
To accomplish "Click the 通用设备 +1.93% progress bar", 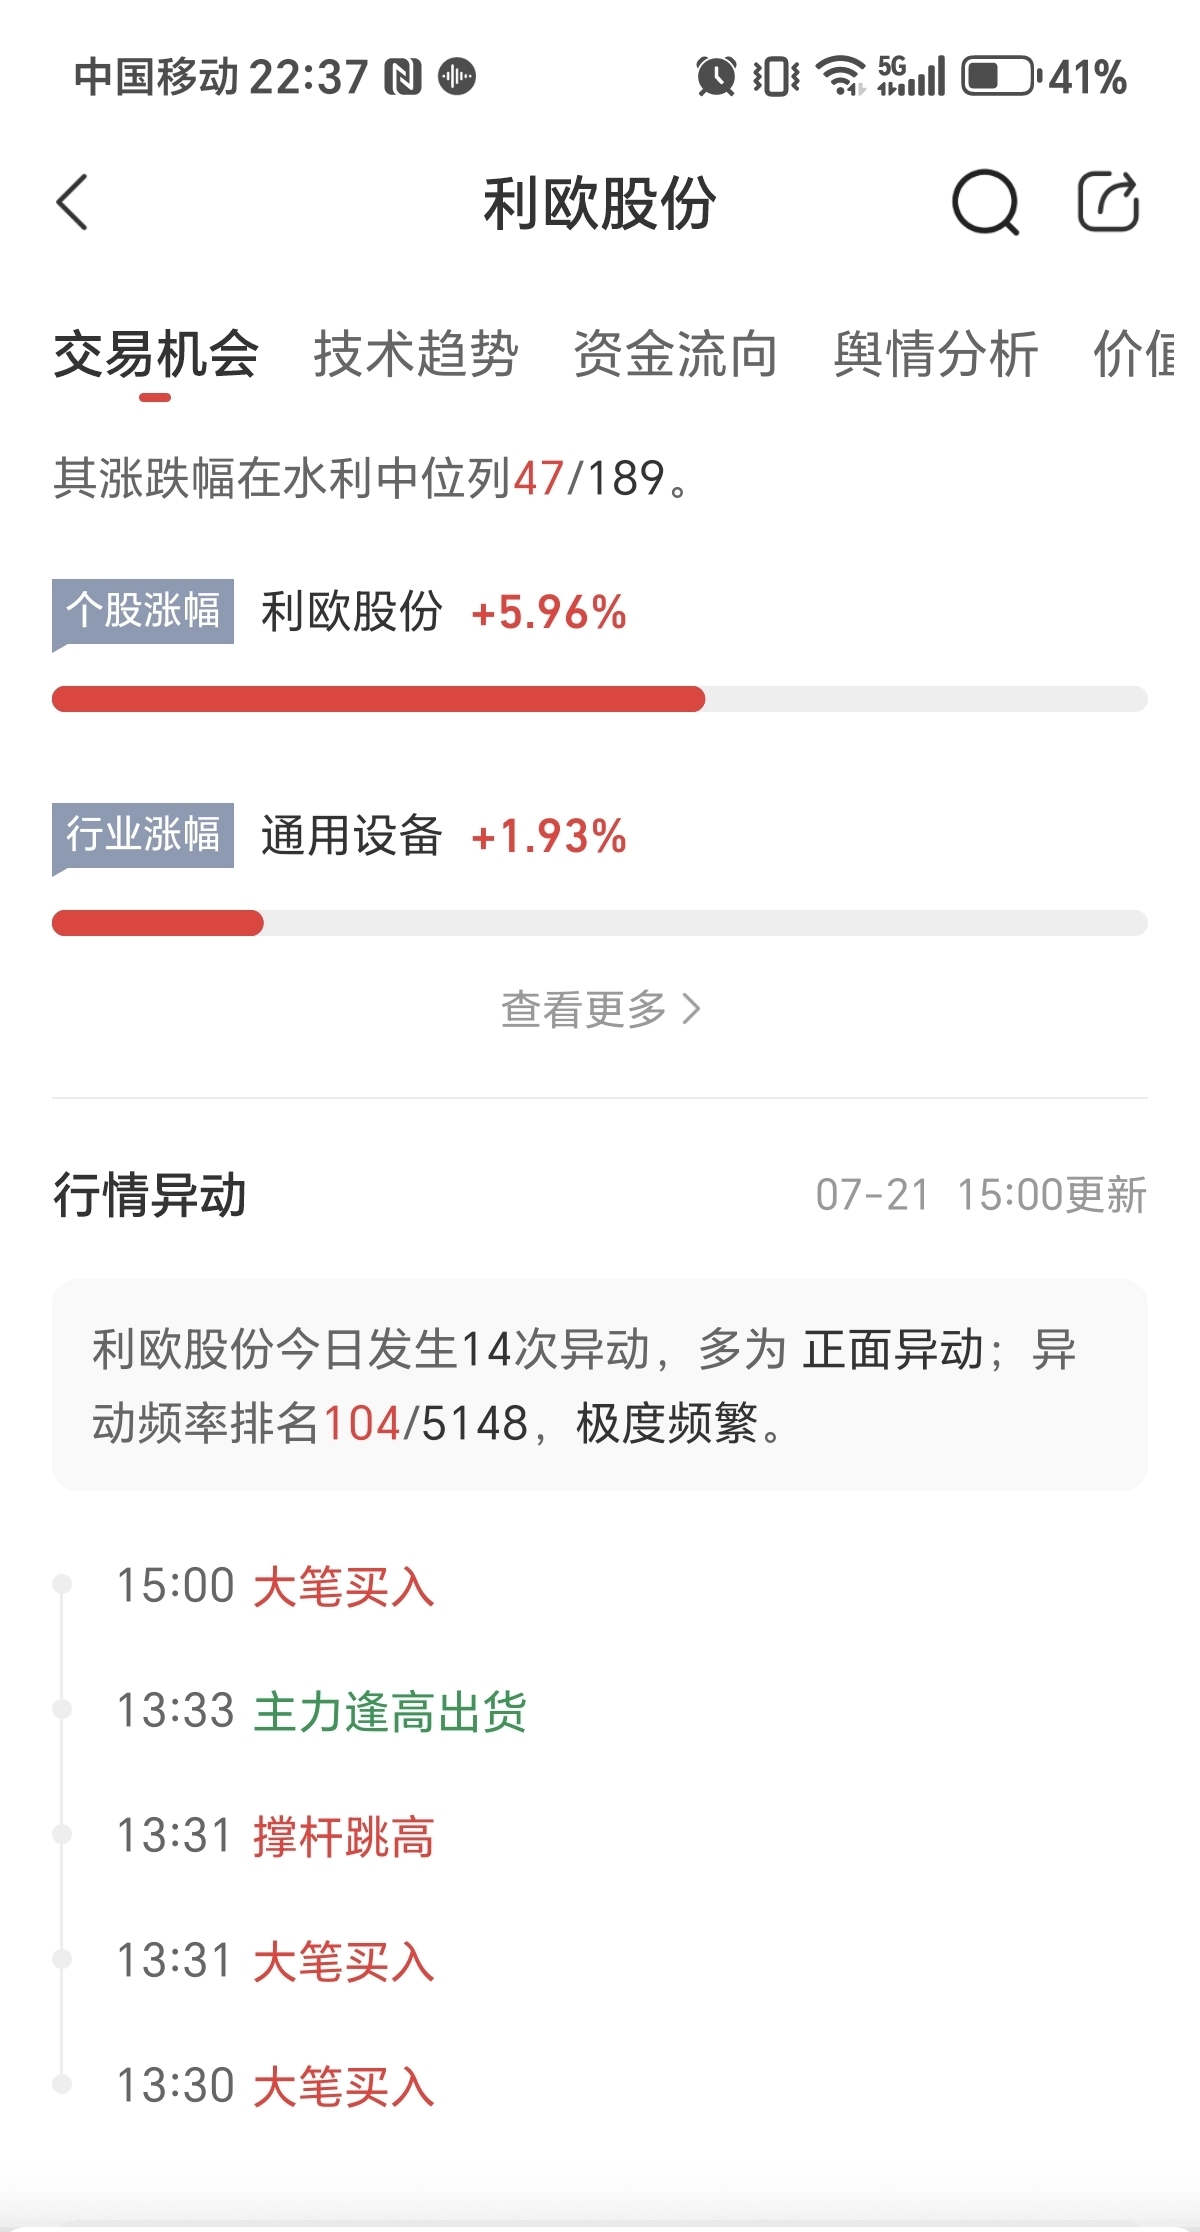I will click(600, 923).
